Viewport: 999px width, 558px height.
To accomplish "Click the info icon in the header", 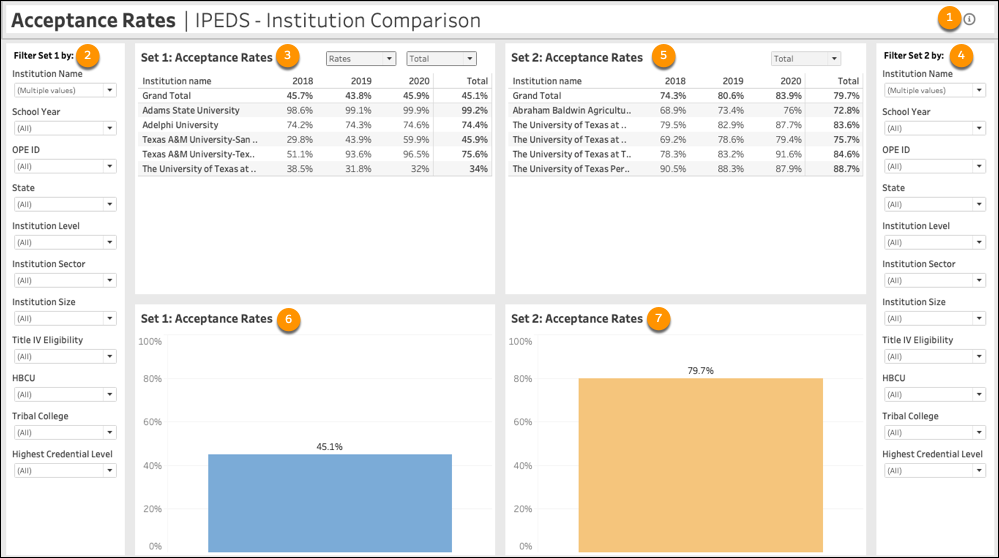I will [969, 19].
